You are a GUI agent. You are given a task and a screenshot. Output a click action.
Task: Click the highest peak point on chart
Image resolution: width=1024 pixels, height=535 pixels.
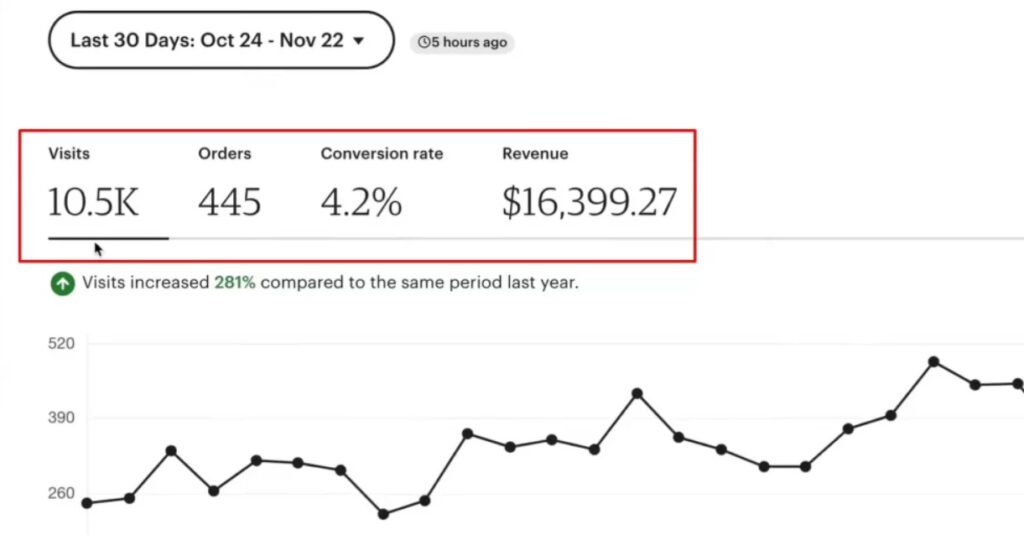(933, 362)
